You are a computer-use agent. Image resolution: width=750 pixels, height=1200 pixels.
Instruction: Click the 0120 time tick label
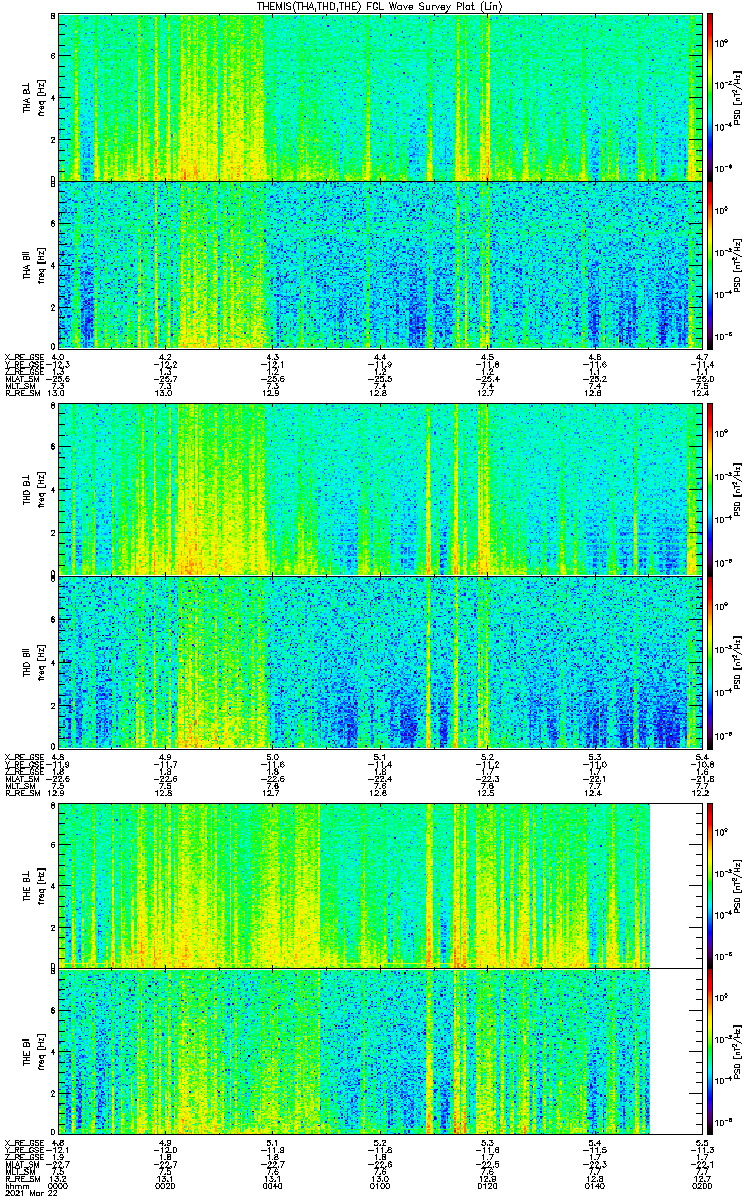tap(487, 1185)
